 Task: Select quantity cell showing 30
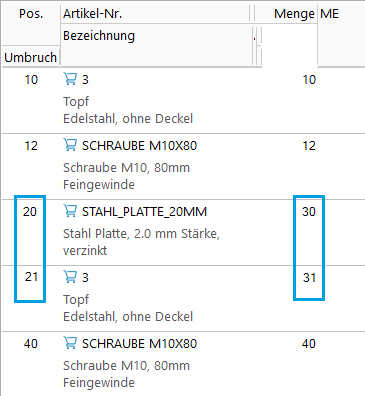[309, 212]
